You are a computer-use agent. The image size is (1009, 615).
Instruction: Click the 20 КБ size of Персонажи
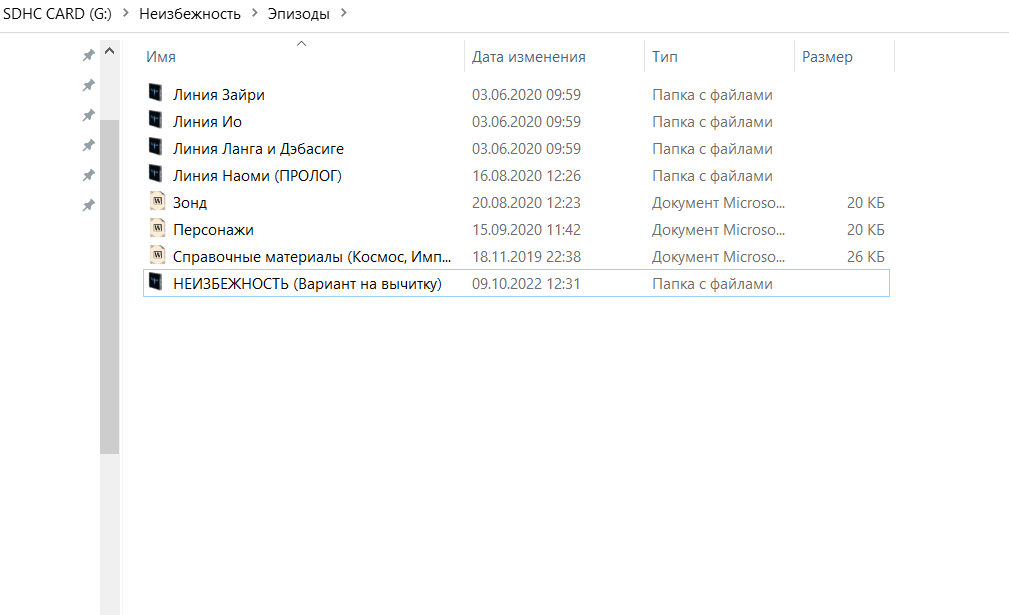866,230
